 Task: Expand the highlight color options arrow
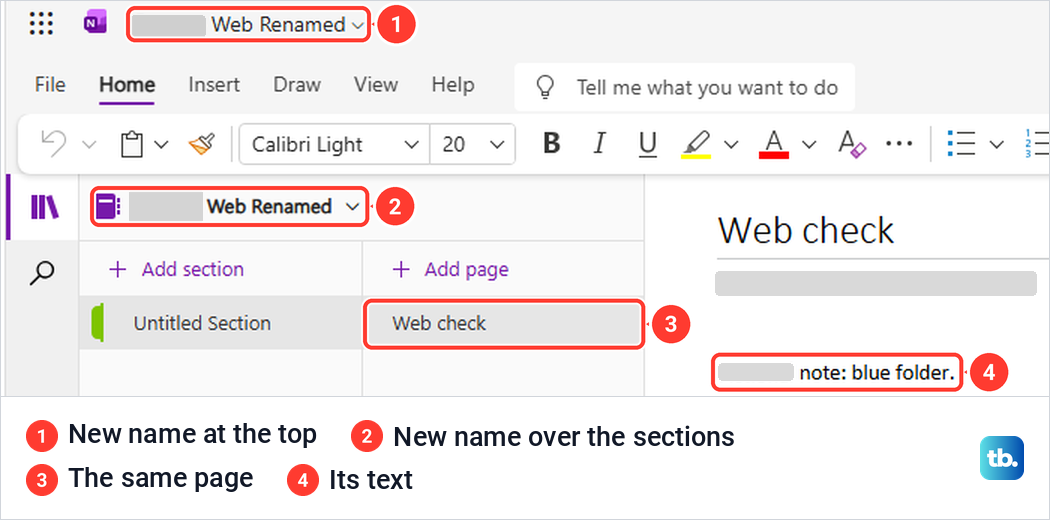tap(731, 144)
